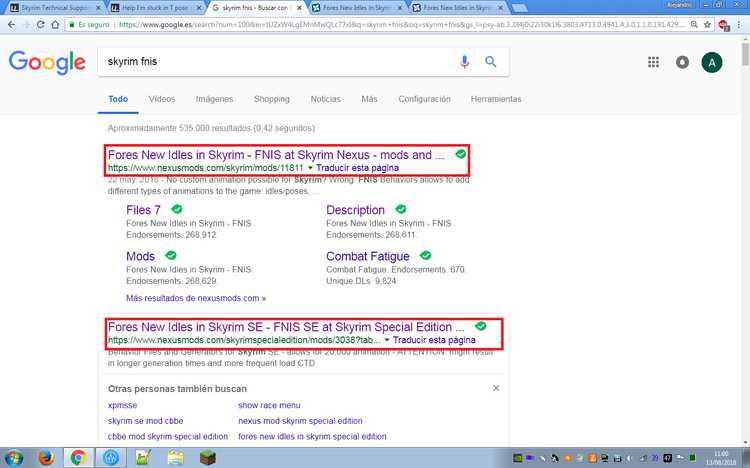Screen dimensions: 750x468
Task: Click green checkmark beside the Description result
Action: point(401,209)
